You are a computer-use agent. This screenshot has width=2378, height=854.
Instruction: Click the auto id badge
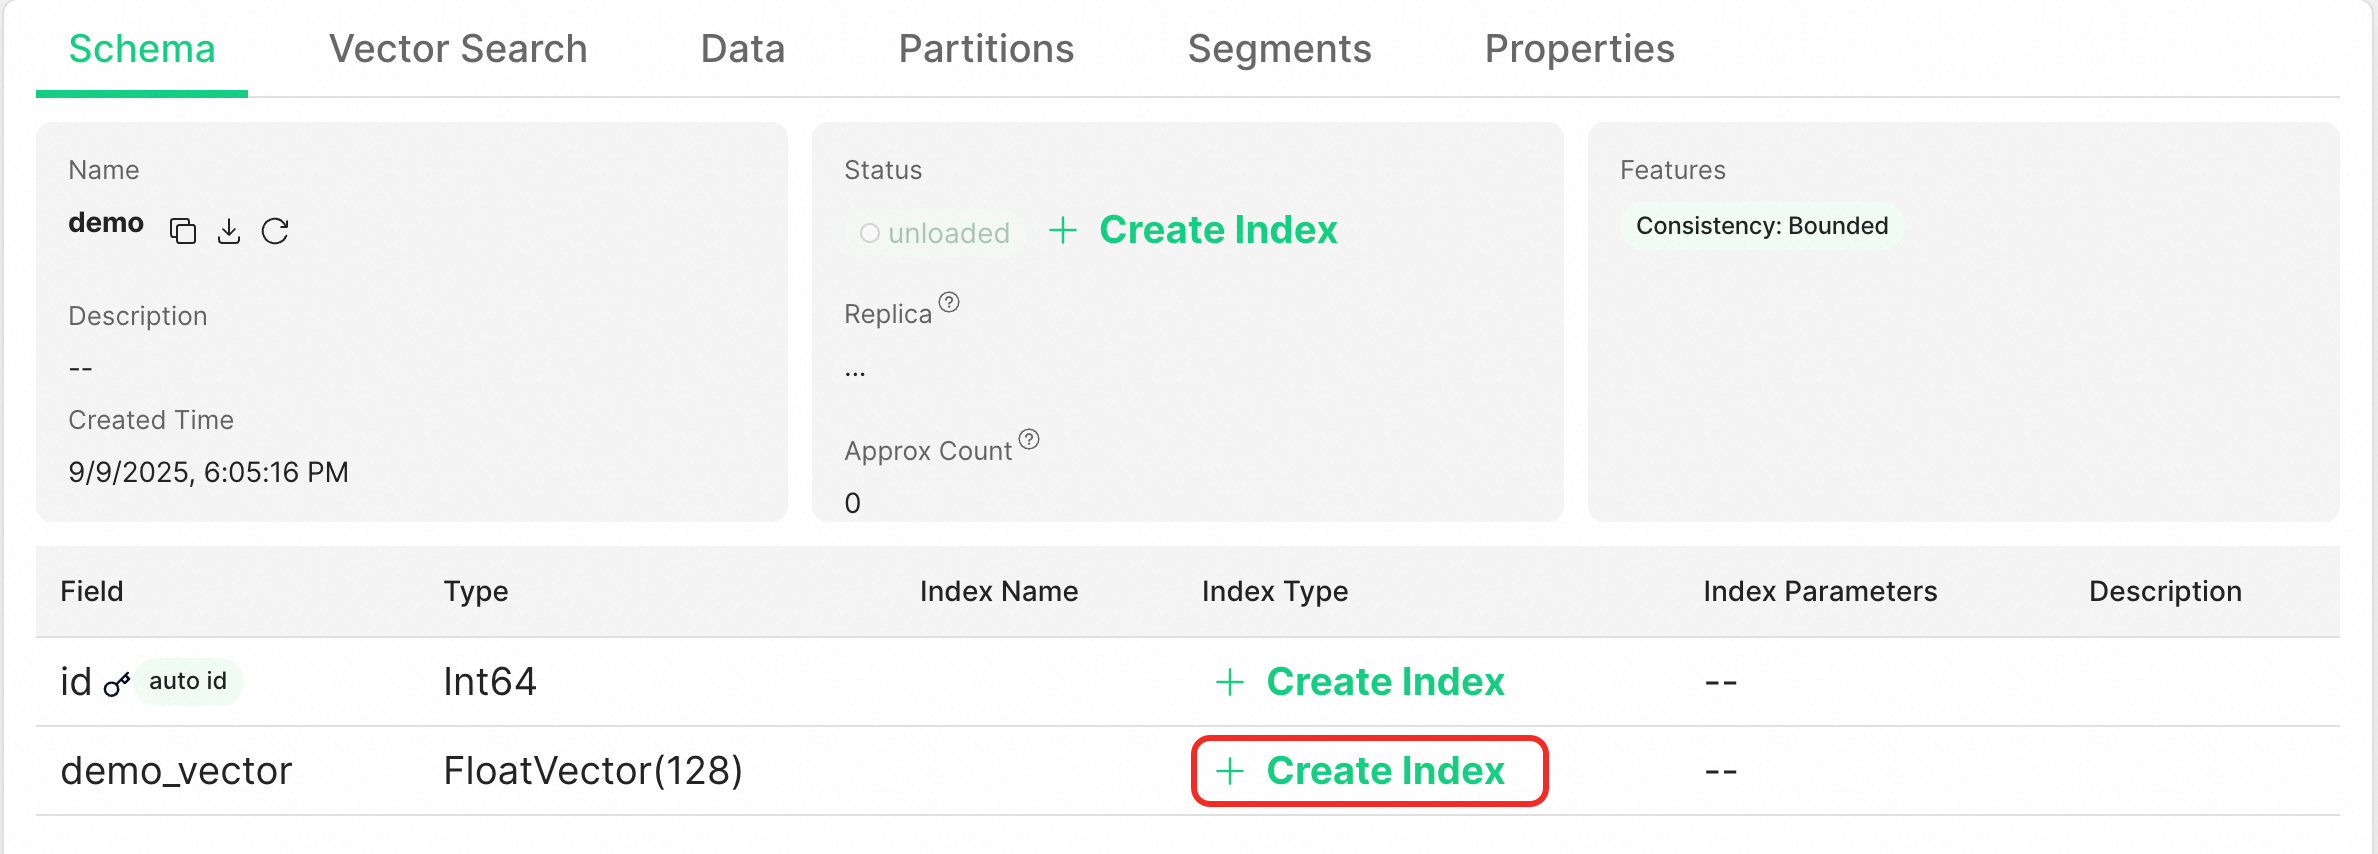[x=188, y=682]
